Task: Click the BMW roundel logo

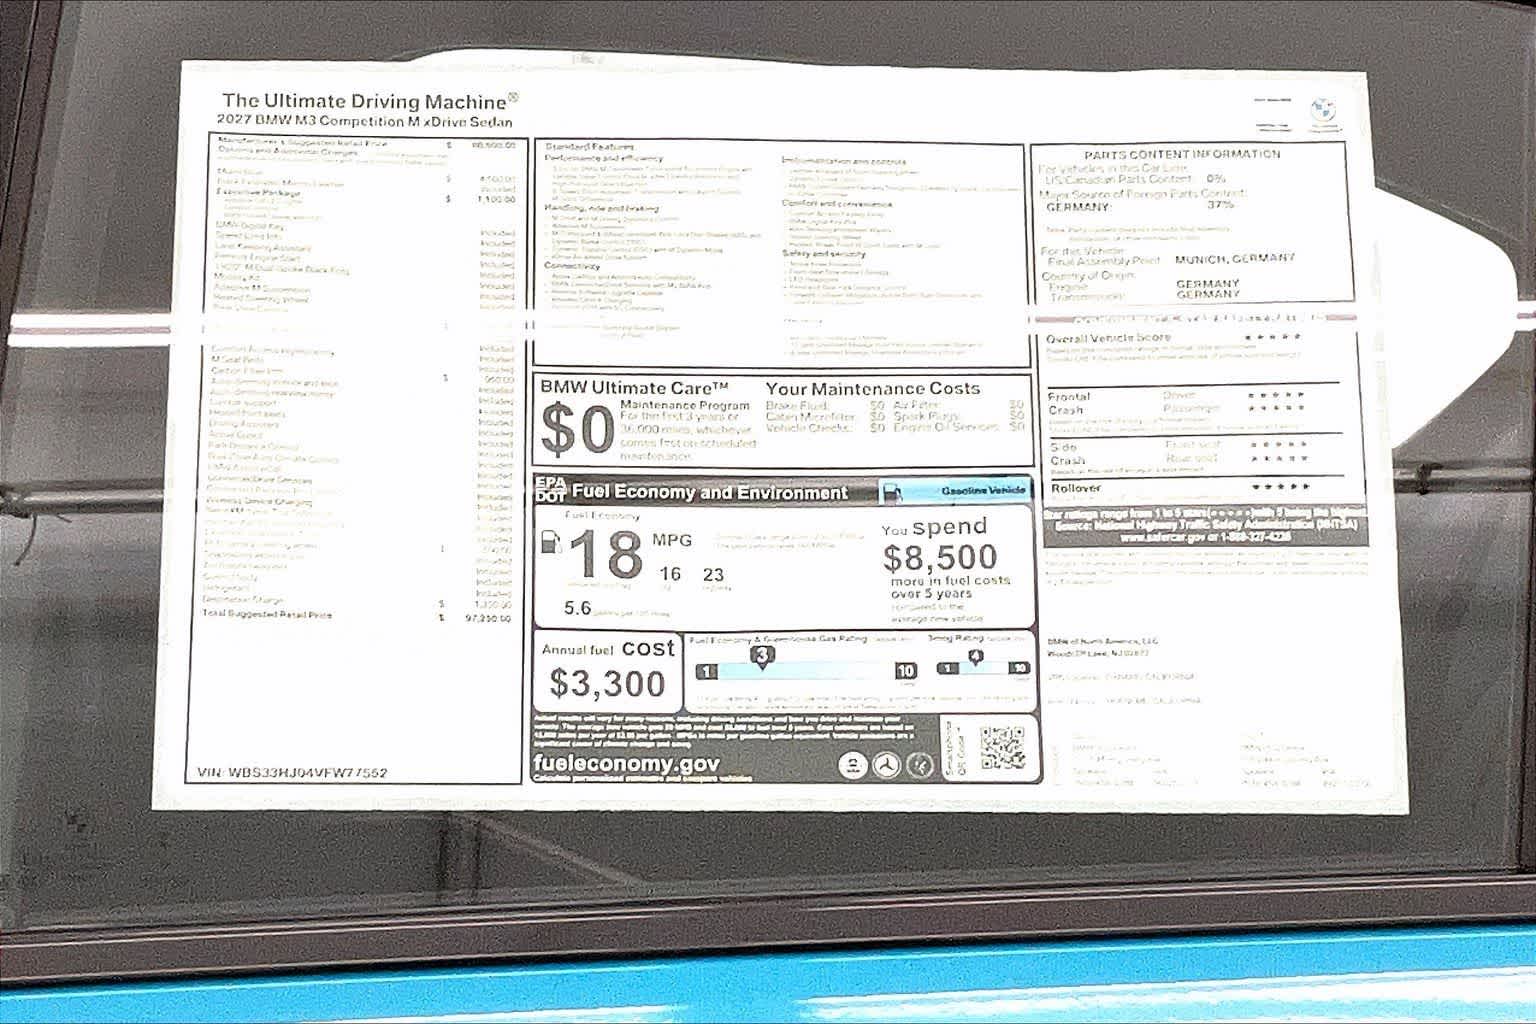Action: 1325,108
